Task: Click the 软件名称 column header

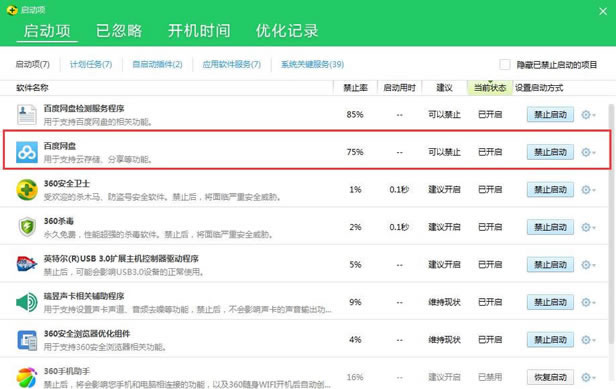Action: point(32,88)
